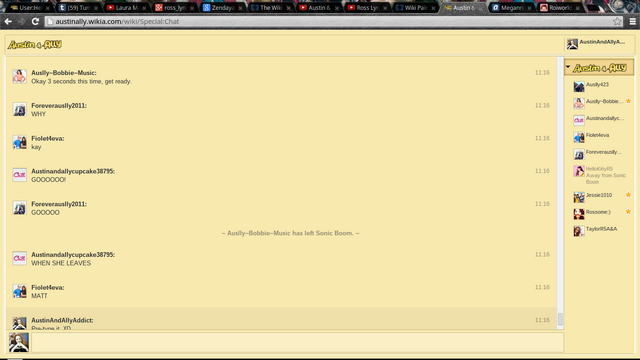Click the chat scrollbar thumb
Screen dimensions: 640x360
pyautogui.click(x=560, y=319)
